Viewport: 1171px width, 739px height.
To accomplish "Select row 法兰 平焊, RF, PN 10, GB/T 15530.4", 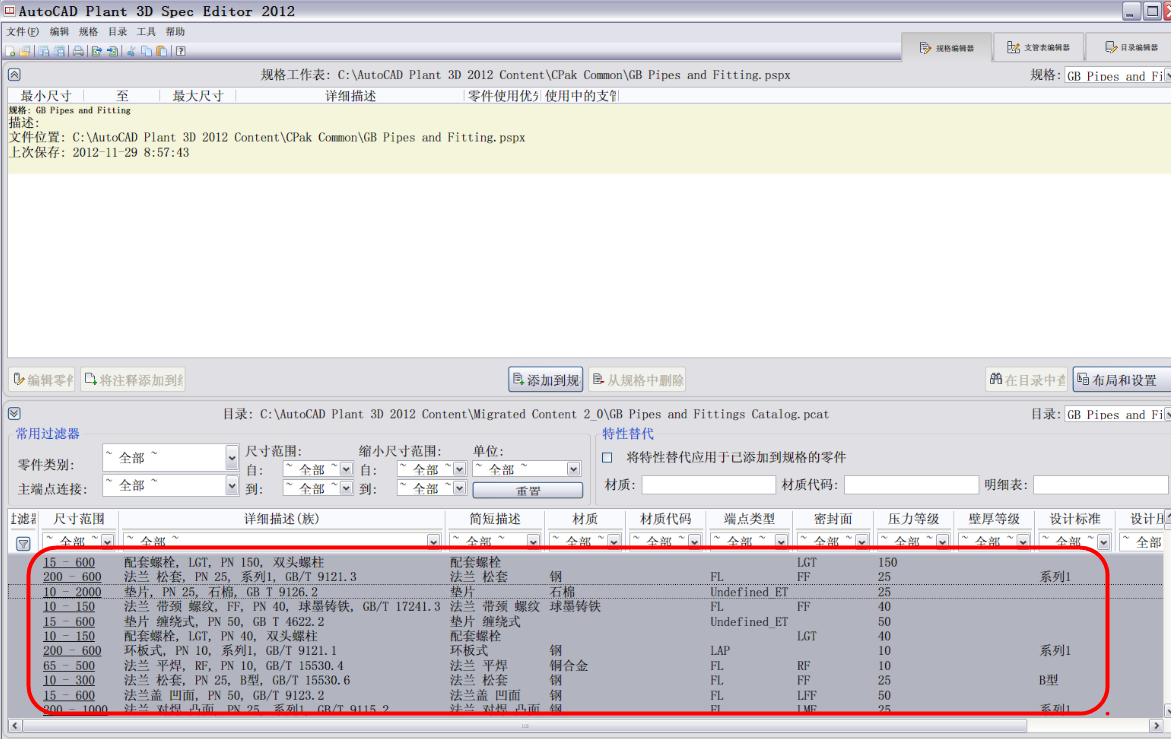I will tap(586, 666).
